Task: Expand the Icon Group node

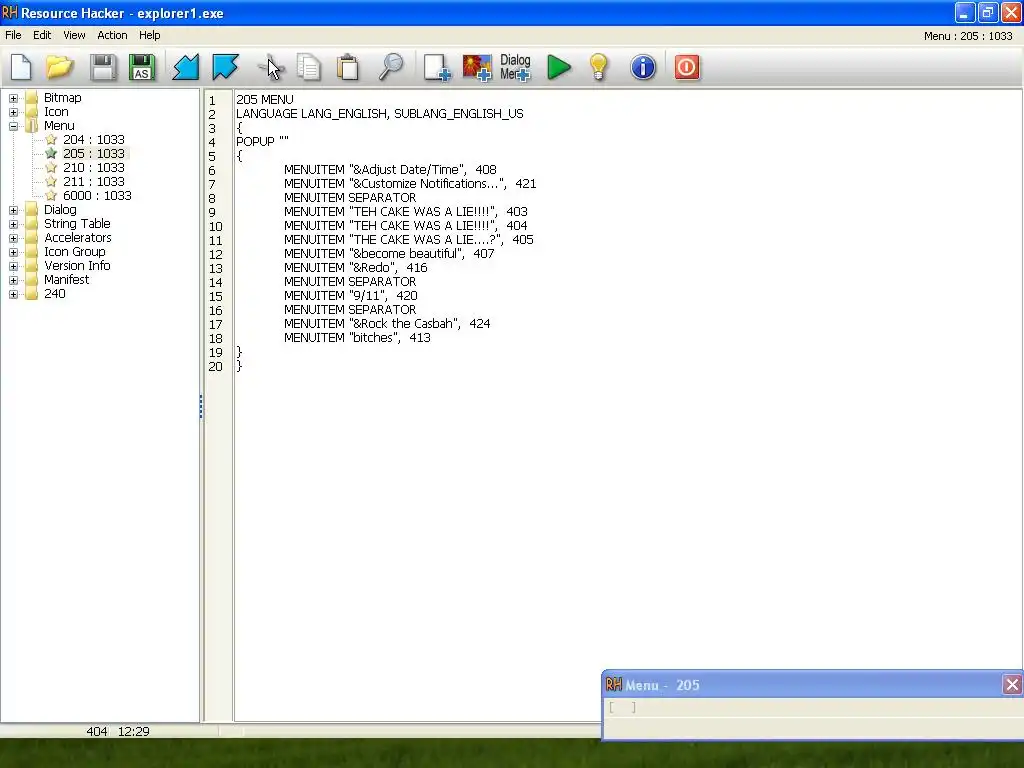Action: (x=13, y=252)
